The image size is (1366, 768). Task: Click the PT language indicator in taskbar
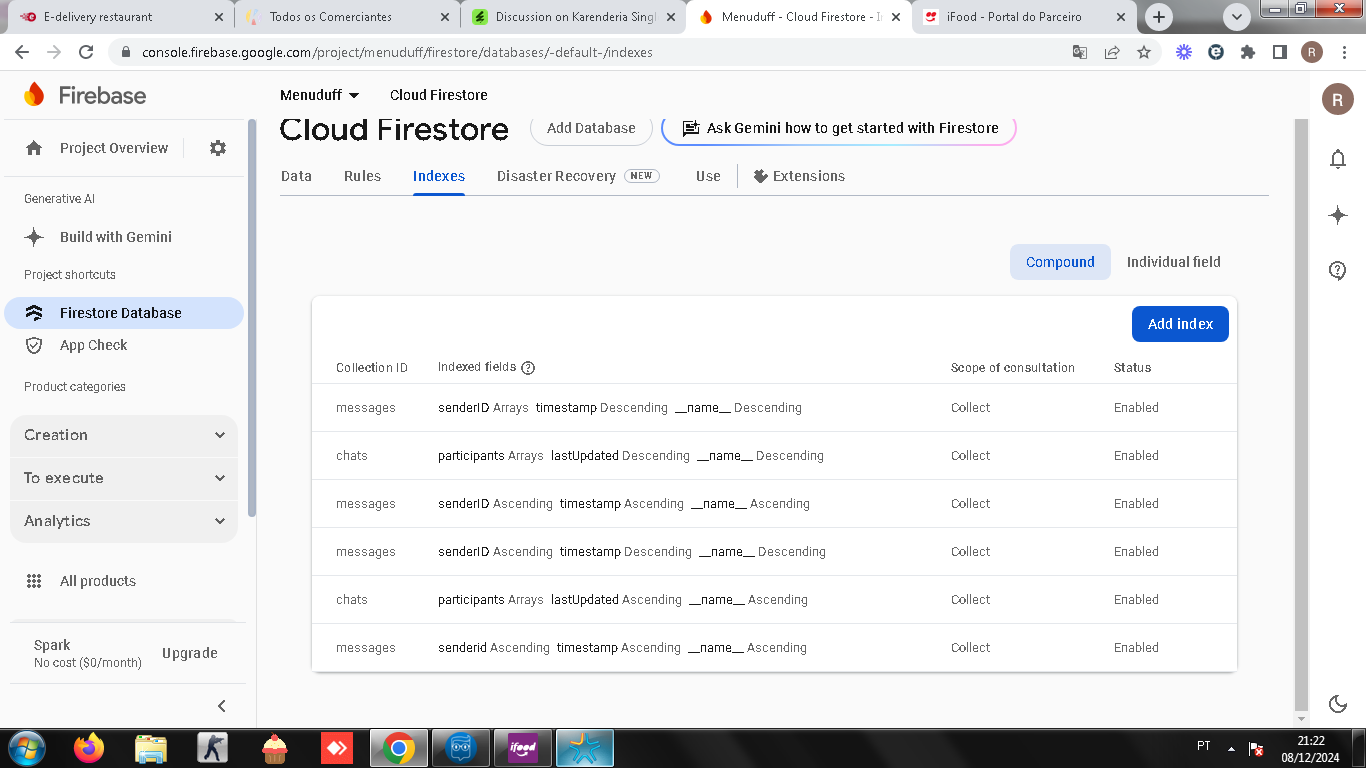pyautogui.click(x=1204, y=746)
